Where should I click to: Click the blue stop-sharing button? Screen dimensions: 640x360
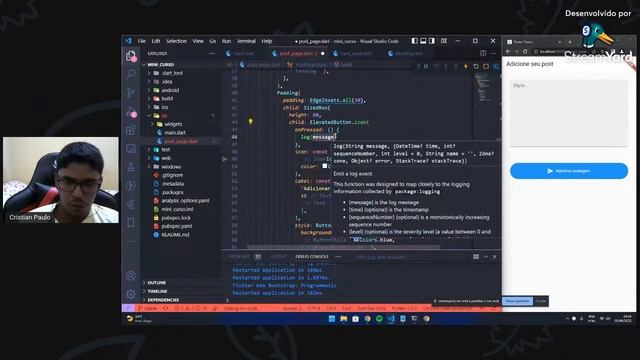517,301
